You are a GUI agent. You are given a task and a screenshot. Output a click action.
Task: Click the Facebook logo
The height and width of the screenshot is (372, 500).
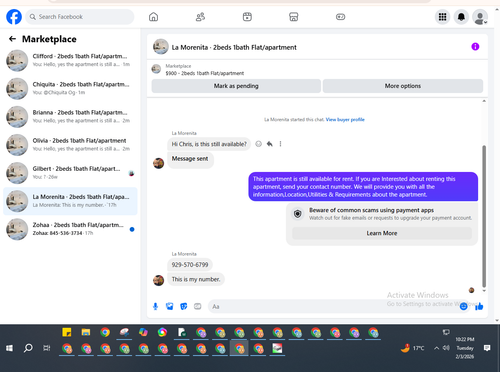point(14,17)
